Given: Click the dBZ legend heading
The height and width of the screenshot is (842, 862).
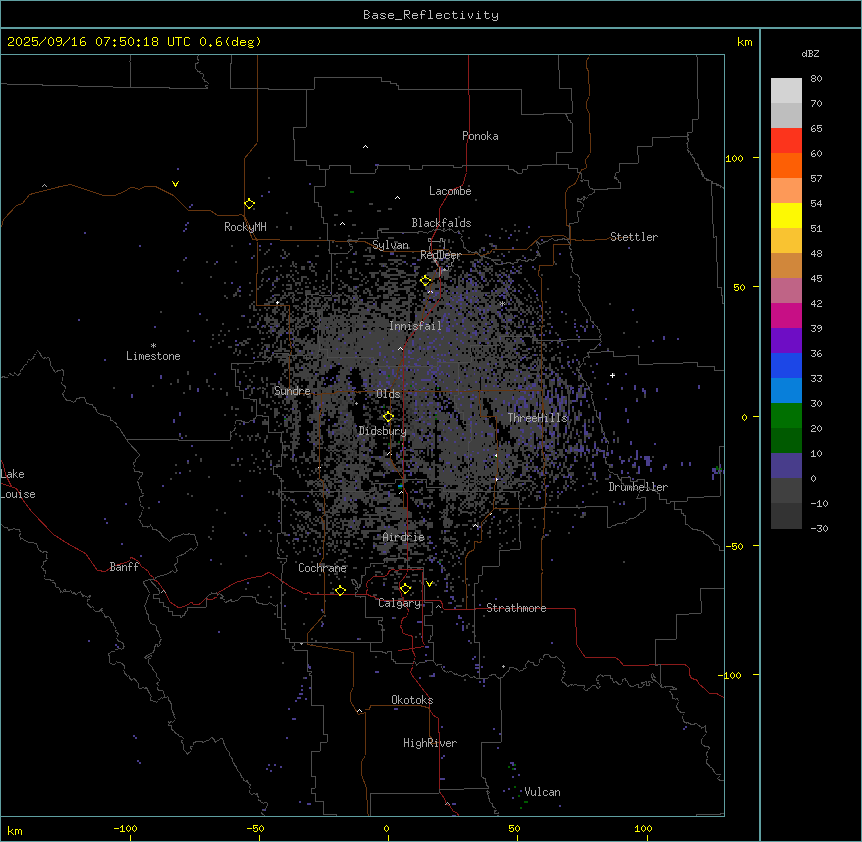Looking at the screenshot, I should point(810,54).
